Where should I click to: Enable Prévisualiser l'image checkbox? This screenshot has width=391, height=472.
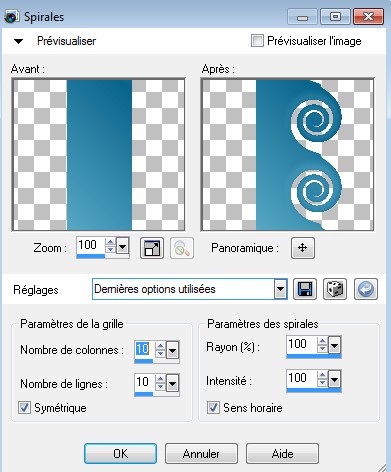257,41
